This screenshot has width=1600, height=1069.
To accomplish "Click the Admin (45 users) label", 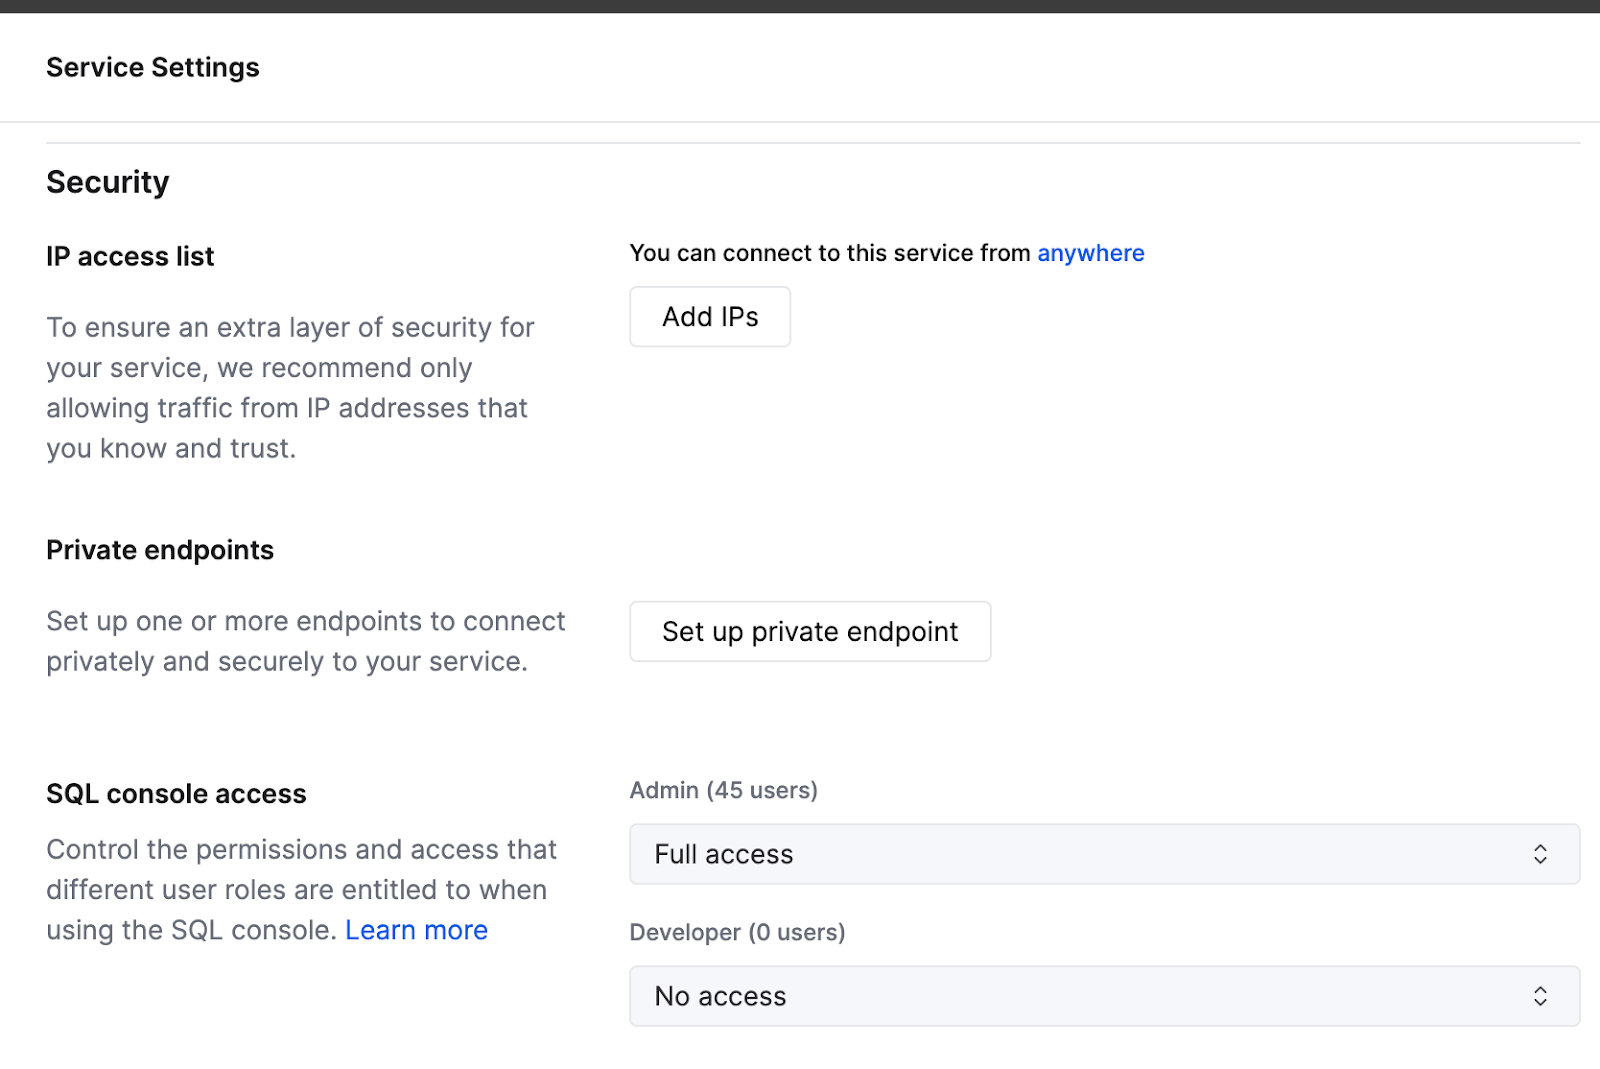I will (723, 790).
